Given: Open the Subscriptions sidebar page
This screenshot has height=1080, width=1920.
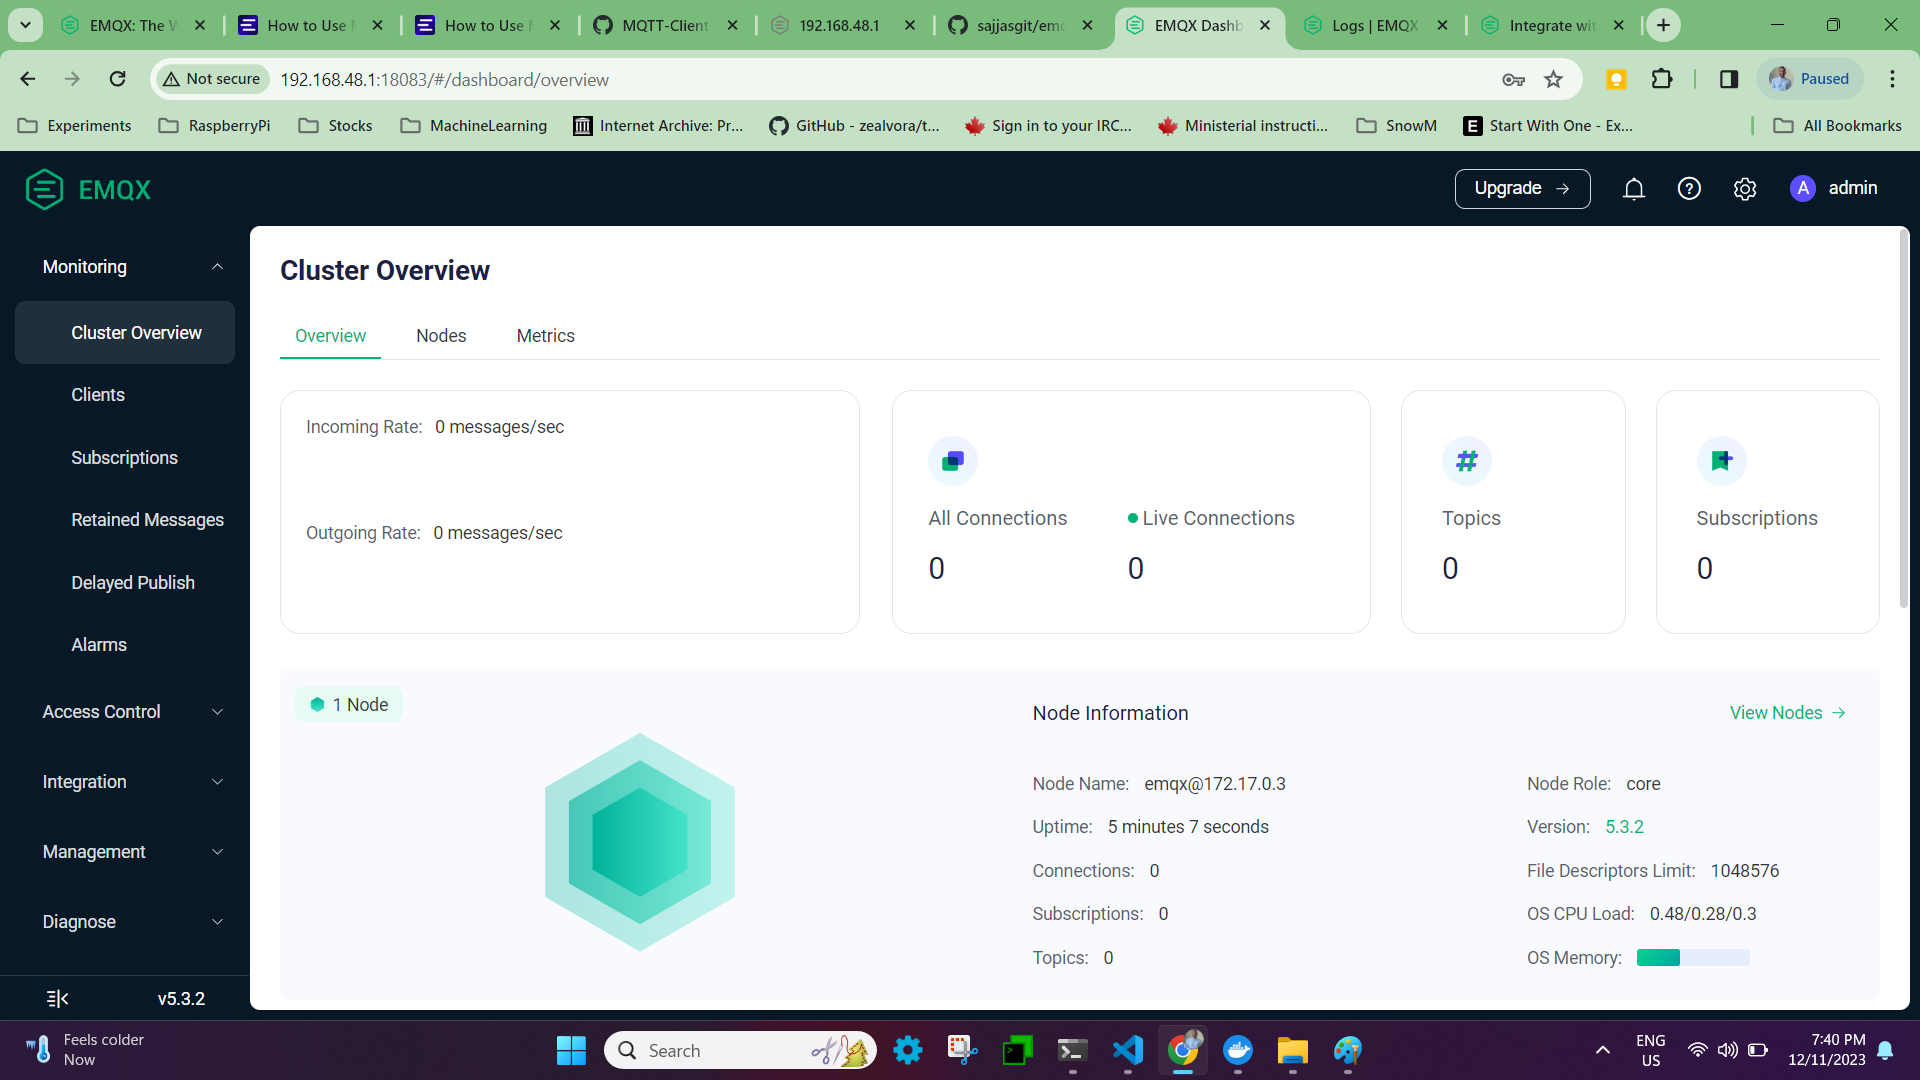Looking at the screenshot, I should (124, 458).
